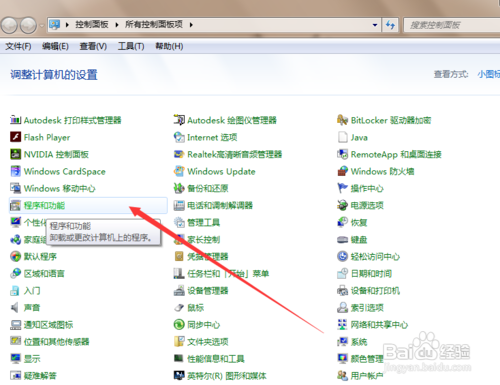Open Windows 移动中心 icon
500x385 pixels.
[15, 188]
